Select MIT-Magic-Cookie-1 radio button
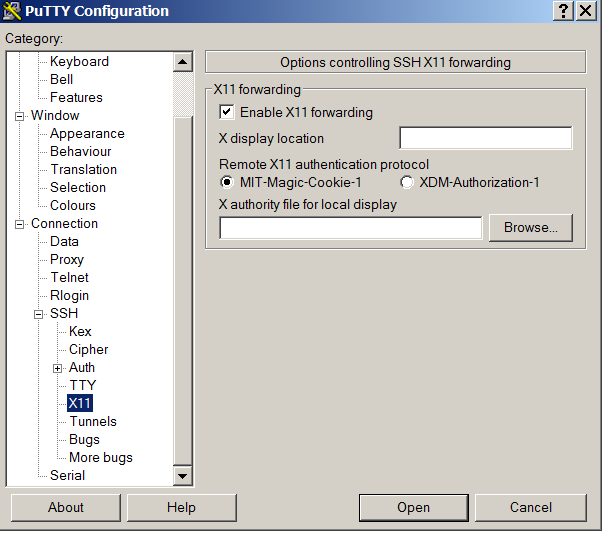The height and width of the screenshot is (533, 603). (x=227, y=182)
